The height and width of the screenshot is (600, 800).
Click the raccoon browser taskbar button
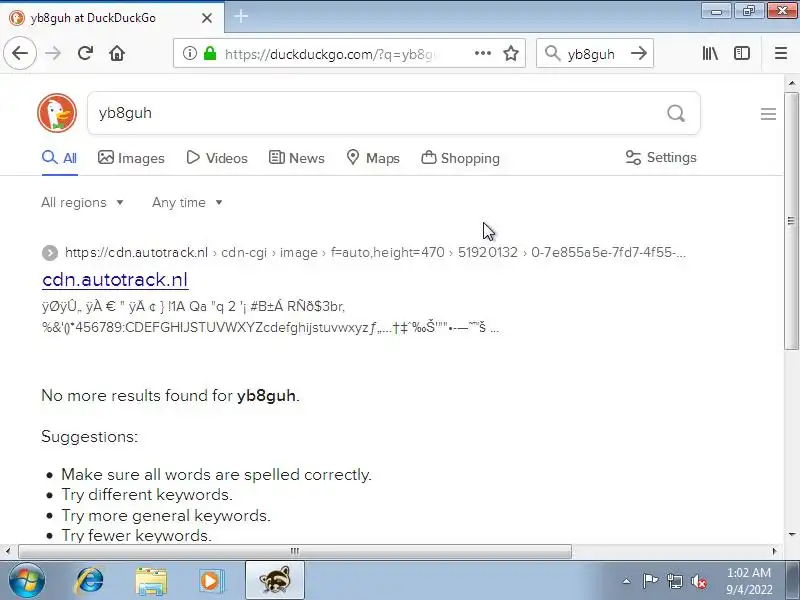coord(275,581)
